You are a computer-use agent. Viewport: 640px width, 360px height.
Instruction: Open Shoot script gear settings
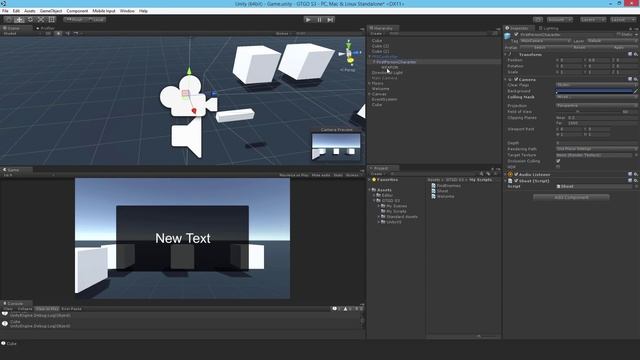636,180
